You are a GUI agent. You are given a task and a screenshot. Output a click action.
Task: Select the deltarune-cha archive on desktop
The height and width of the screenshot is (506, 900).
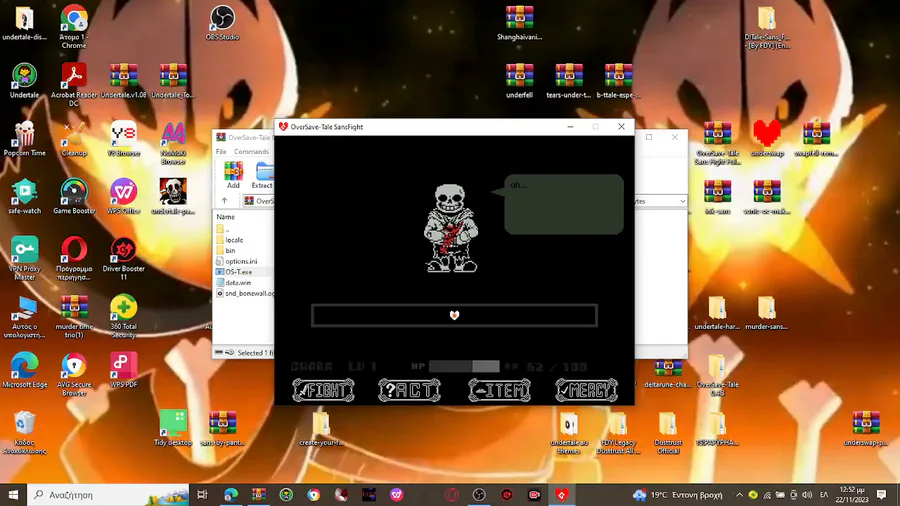[668, 373]
